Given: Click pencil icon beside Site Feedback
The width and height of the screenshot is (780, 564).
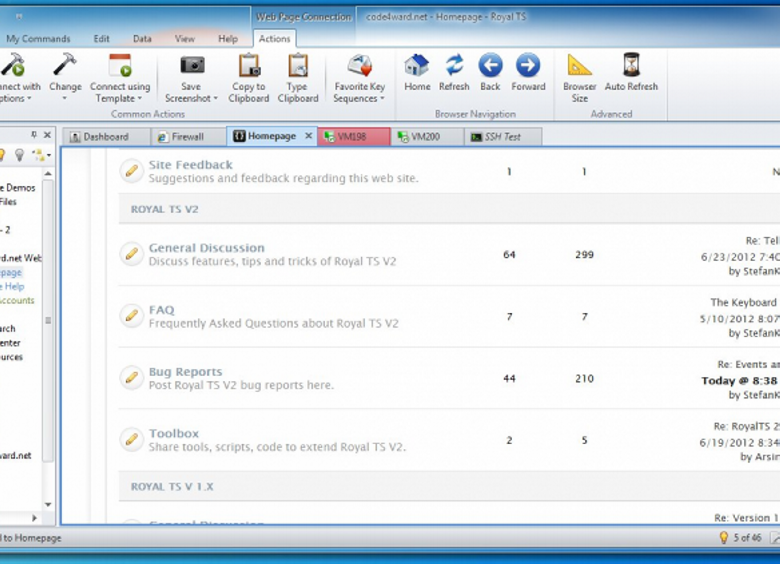Looking at the screenshot, I should pyautogui.click(x=132, y=171).
